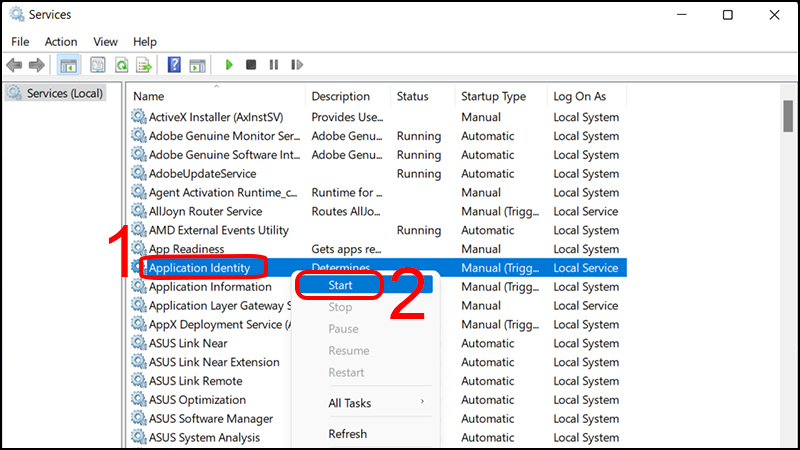This screenshot has height=450, width=800.
Task: Select the ASUS Optimization service row
Action: [197, 400]
